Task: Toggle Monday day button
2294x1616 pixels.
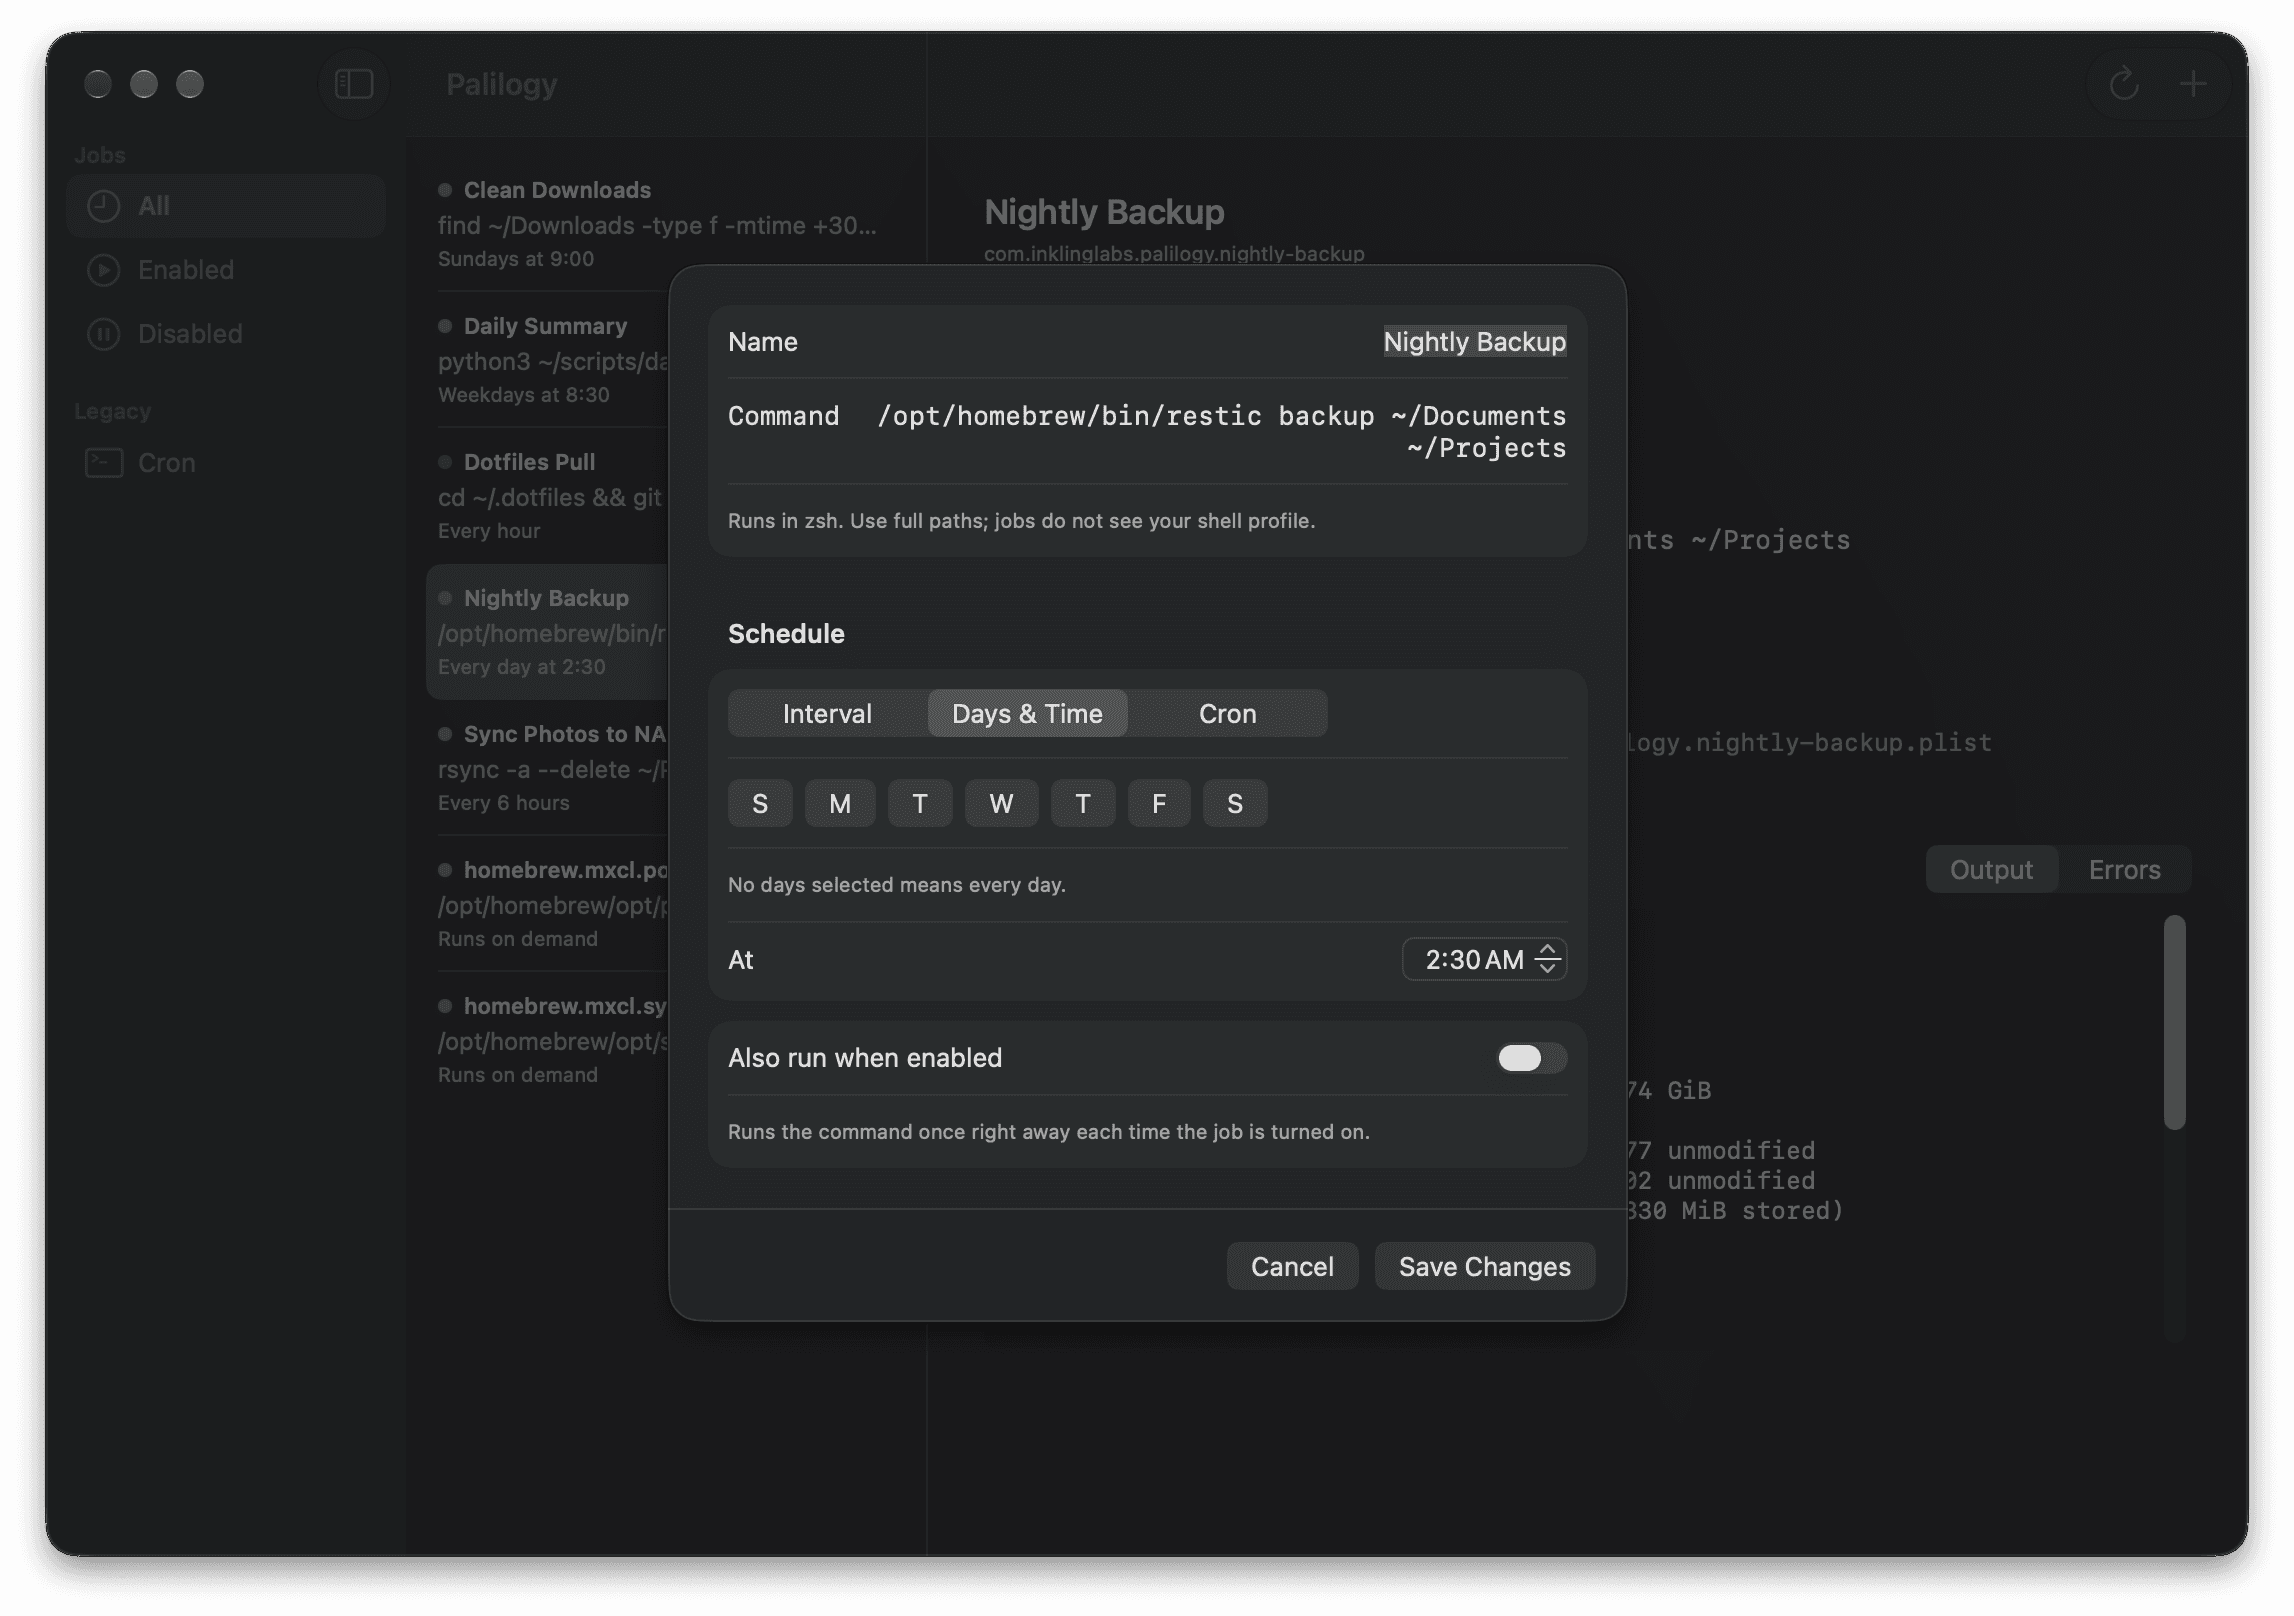Action: 840,803
